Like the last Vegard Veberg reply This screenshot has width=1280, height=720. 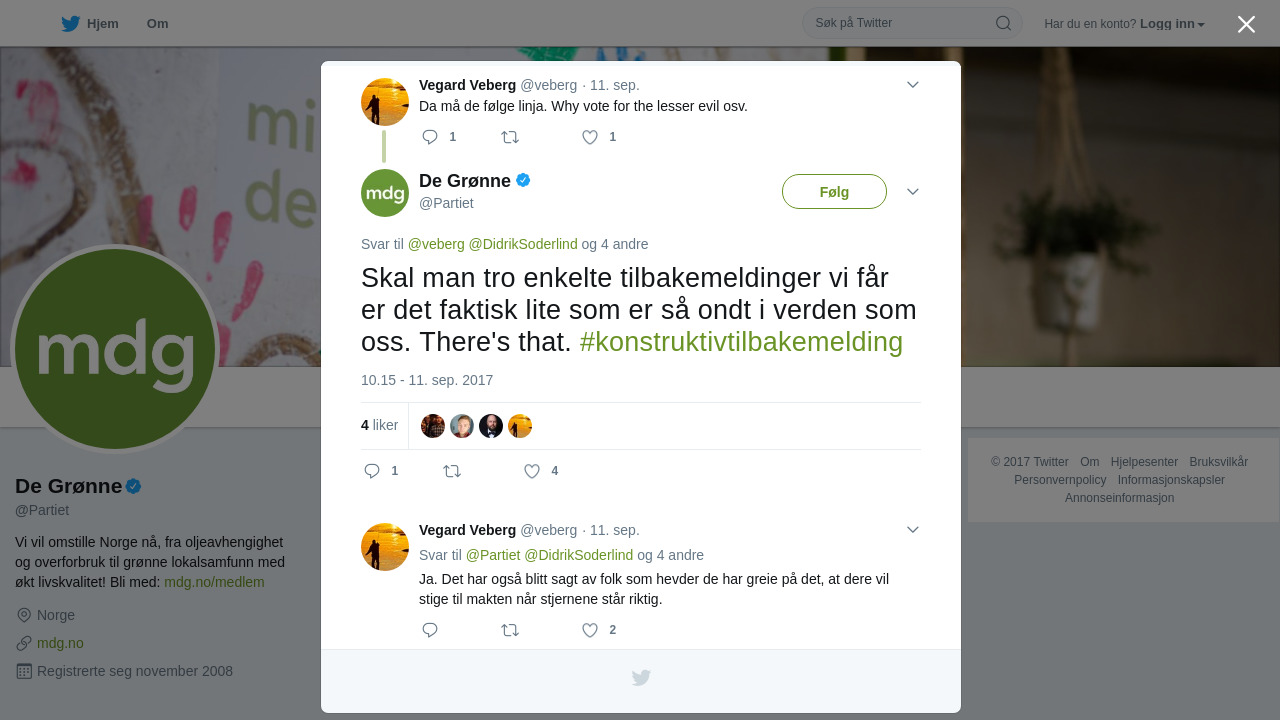[x=590, y=630]
